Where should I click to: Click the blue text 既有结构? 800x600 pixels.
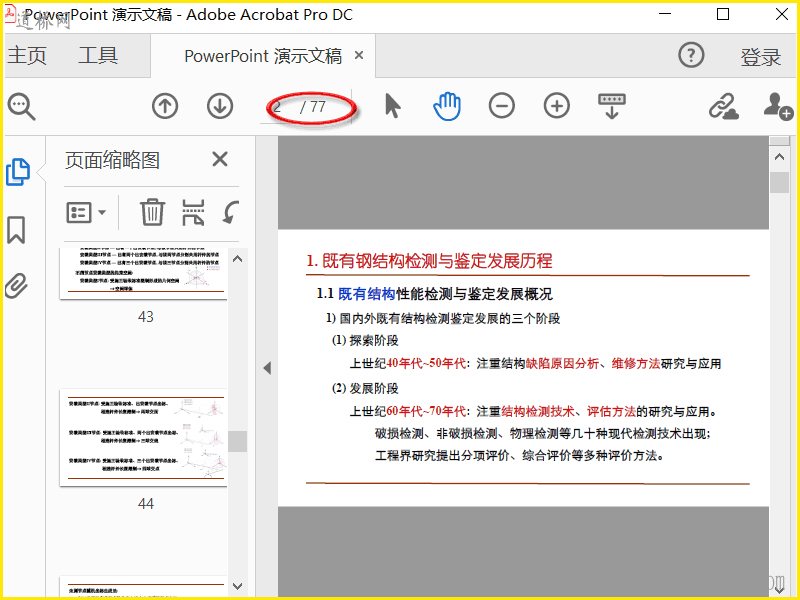pyautogui.click(x=366, y=294)
